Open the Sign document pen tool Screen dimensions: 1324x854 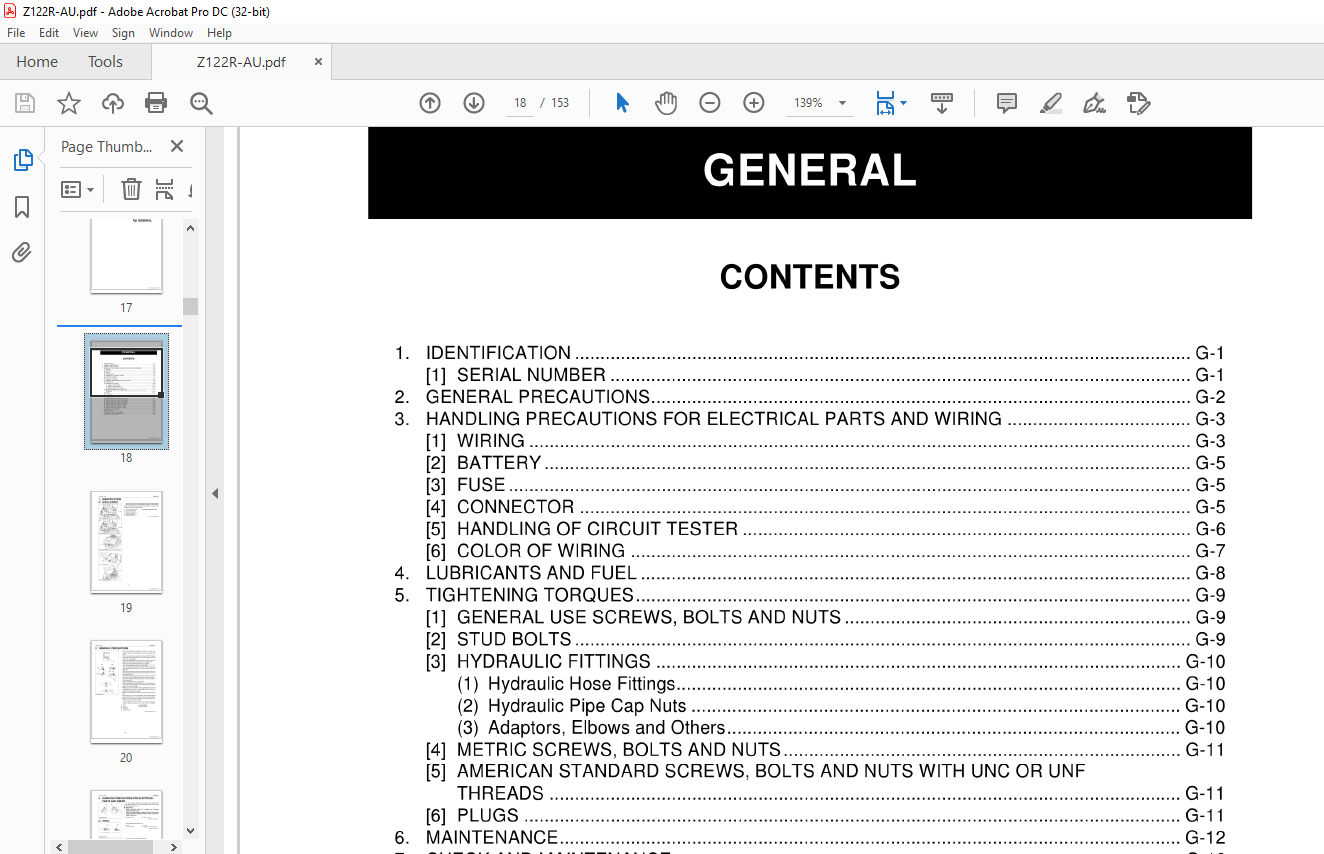pos(1094,103)
